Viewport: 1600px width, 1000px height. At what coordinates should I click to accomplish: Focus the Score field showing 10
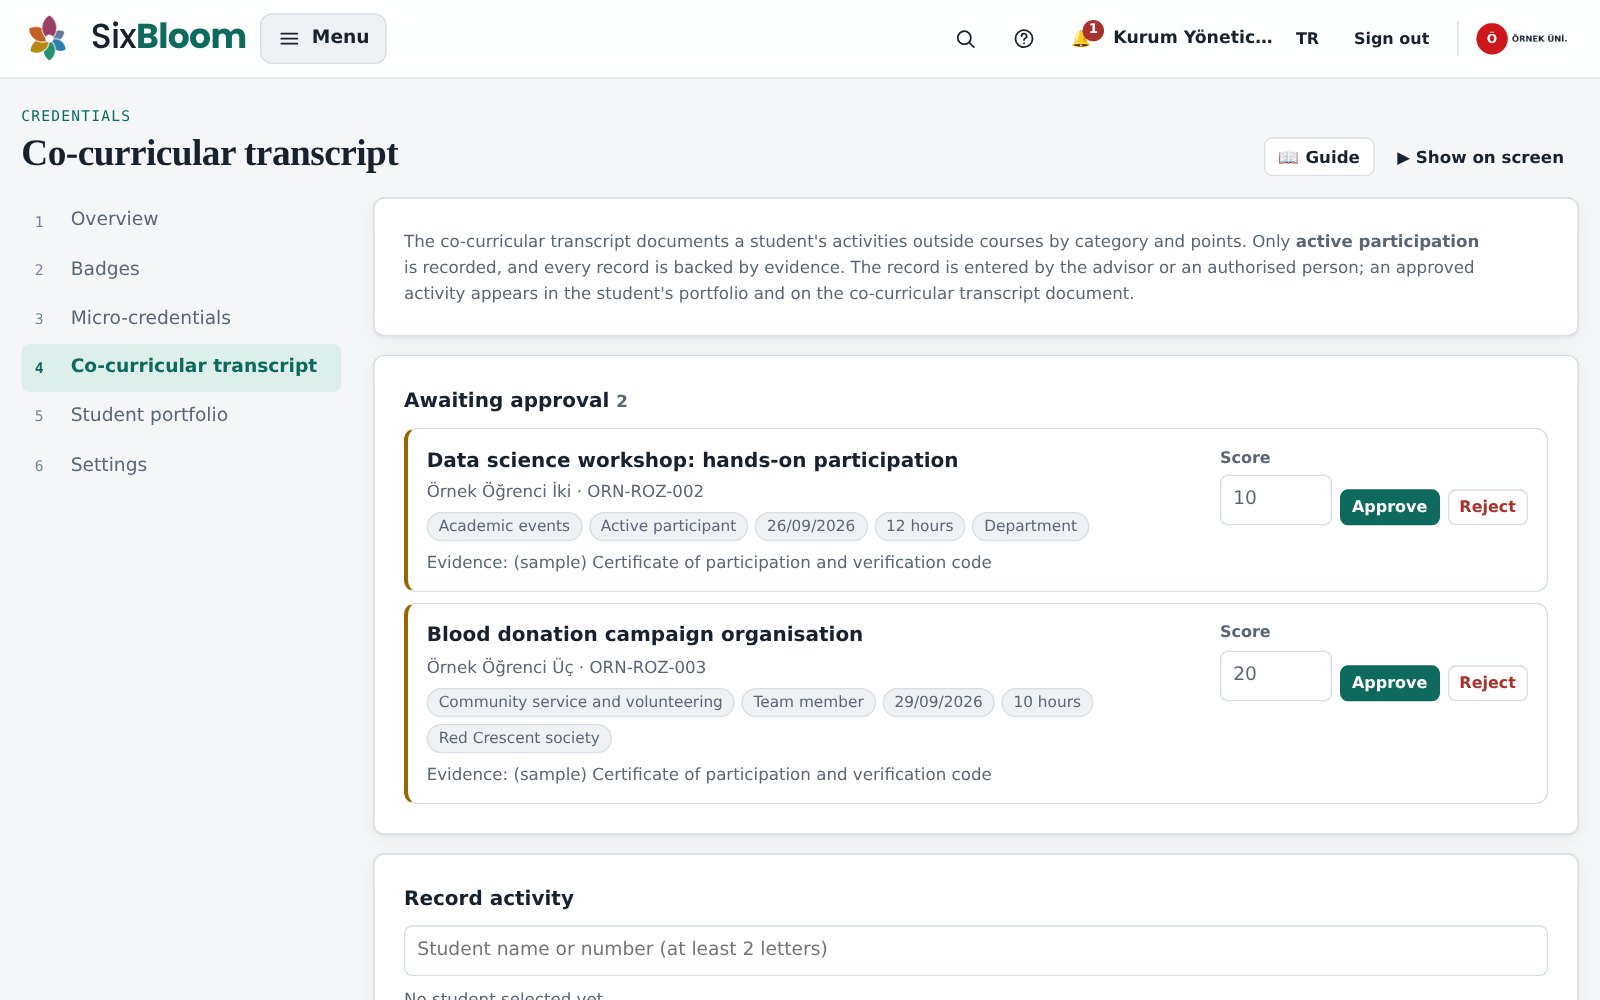click(1275, 499)
